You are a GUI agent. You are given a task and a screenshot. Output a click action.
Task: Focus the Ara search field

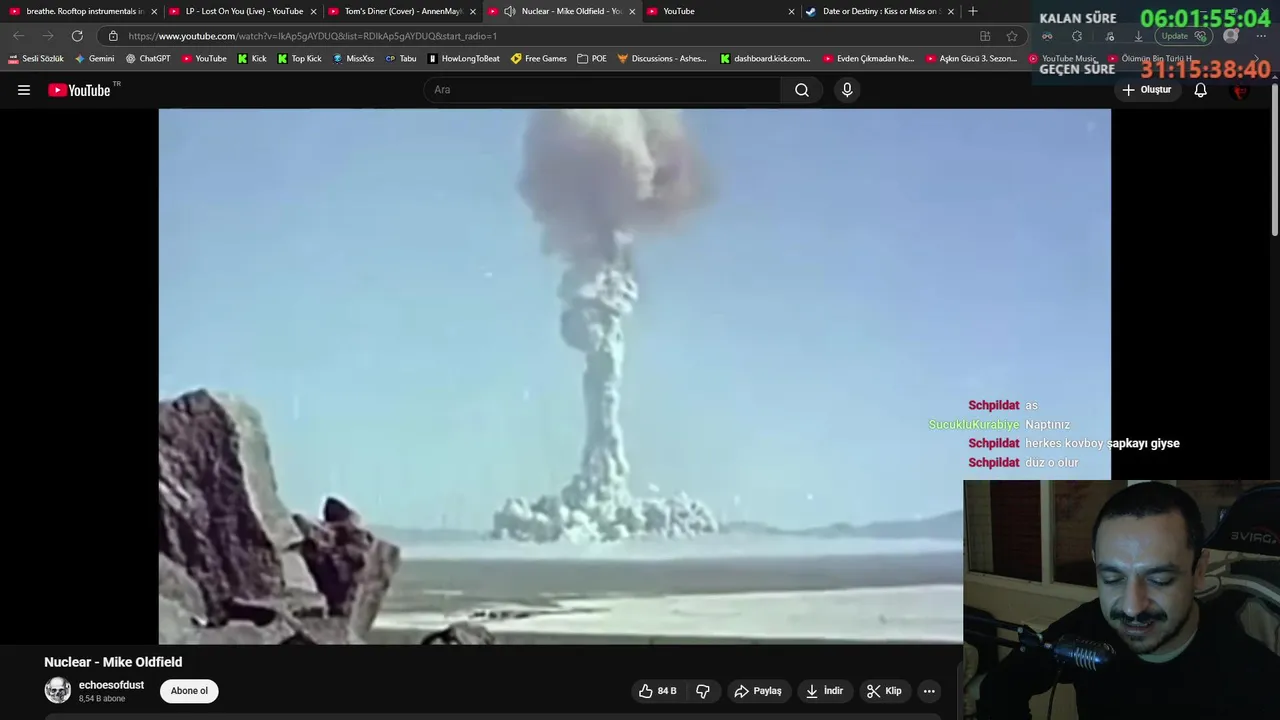tap(602, 90)
